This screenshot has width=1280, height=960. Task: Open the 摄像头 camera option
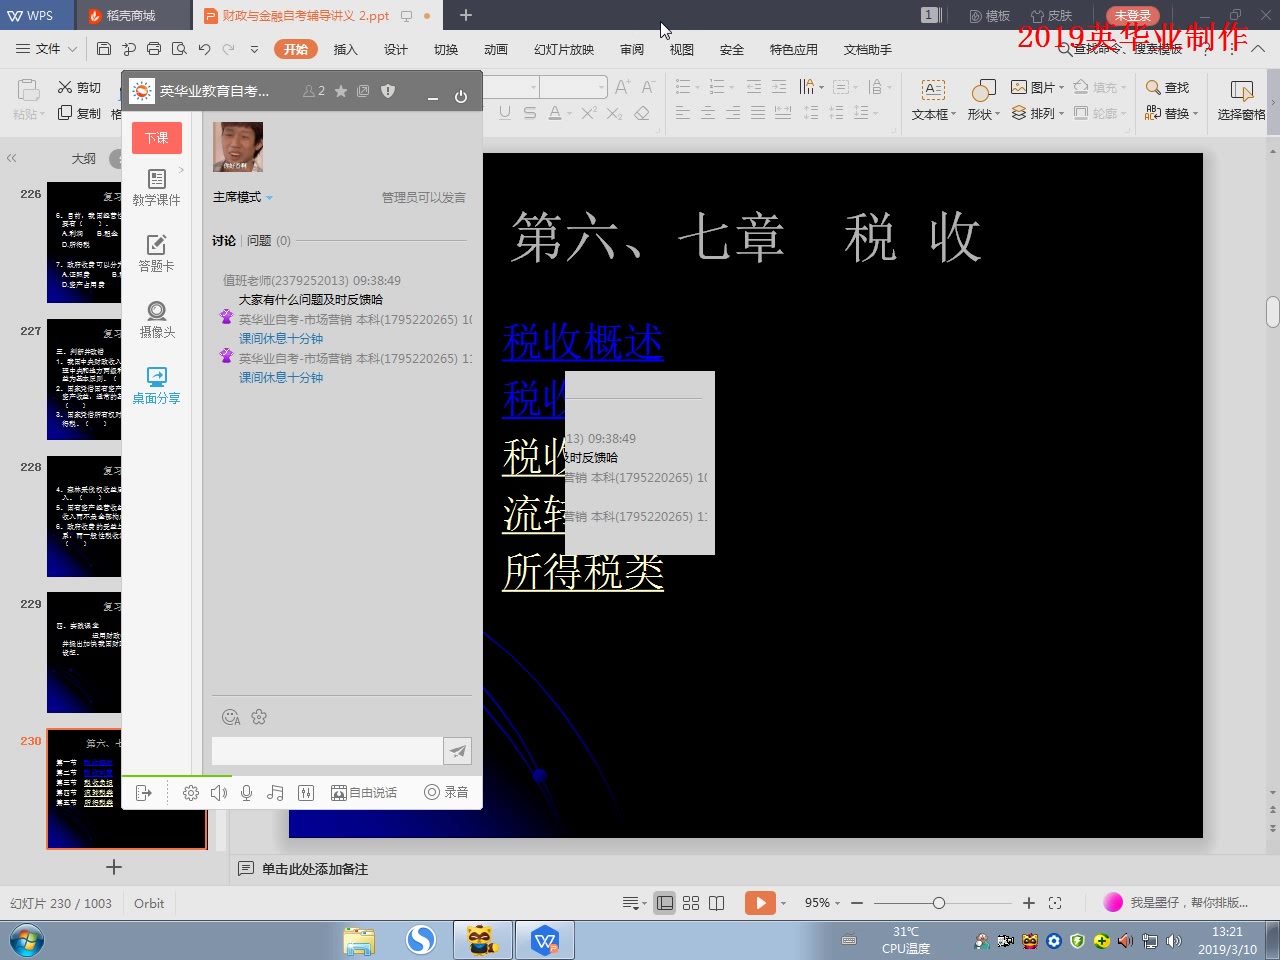(x=156, y=320)
